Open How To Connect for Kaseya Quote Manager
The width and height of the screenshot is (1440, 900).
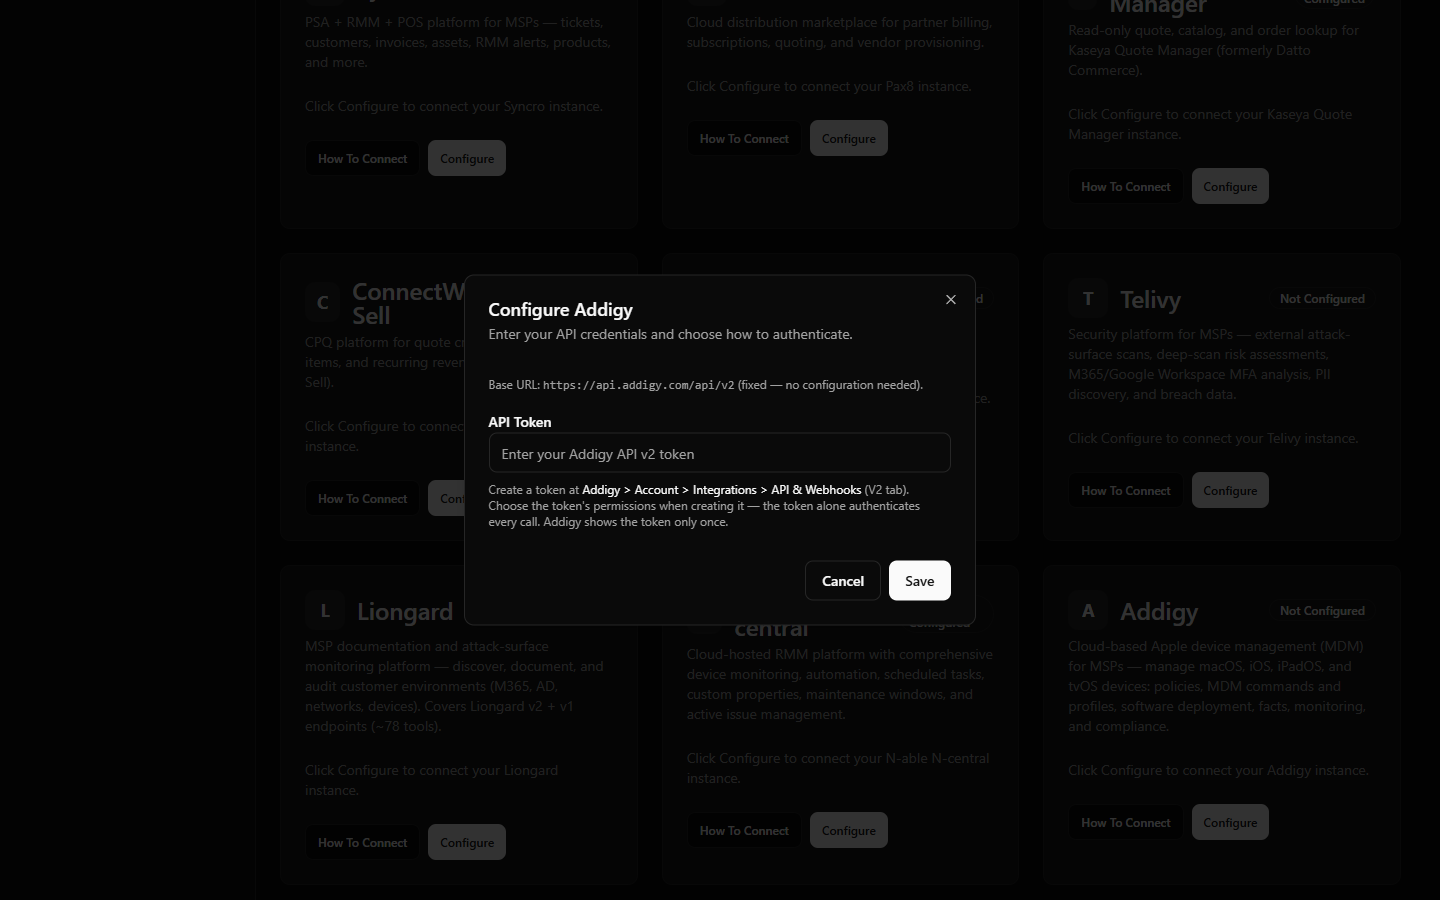pos(1125,186)
